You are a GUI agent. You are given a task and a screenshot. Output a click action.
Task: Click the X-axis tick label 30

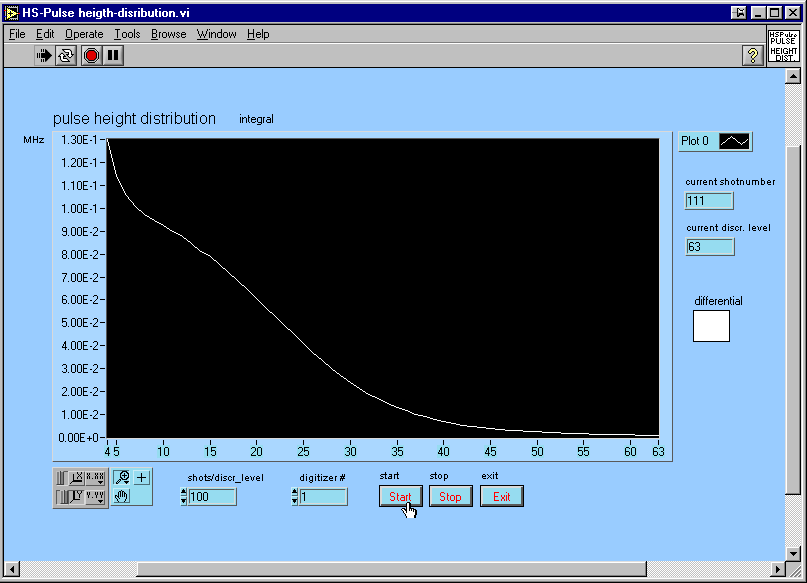(x=350, y=452)
